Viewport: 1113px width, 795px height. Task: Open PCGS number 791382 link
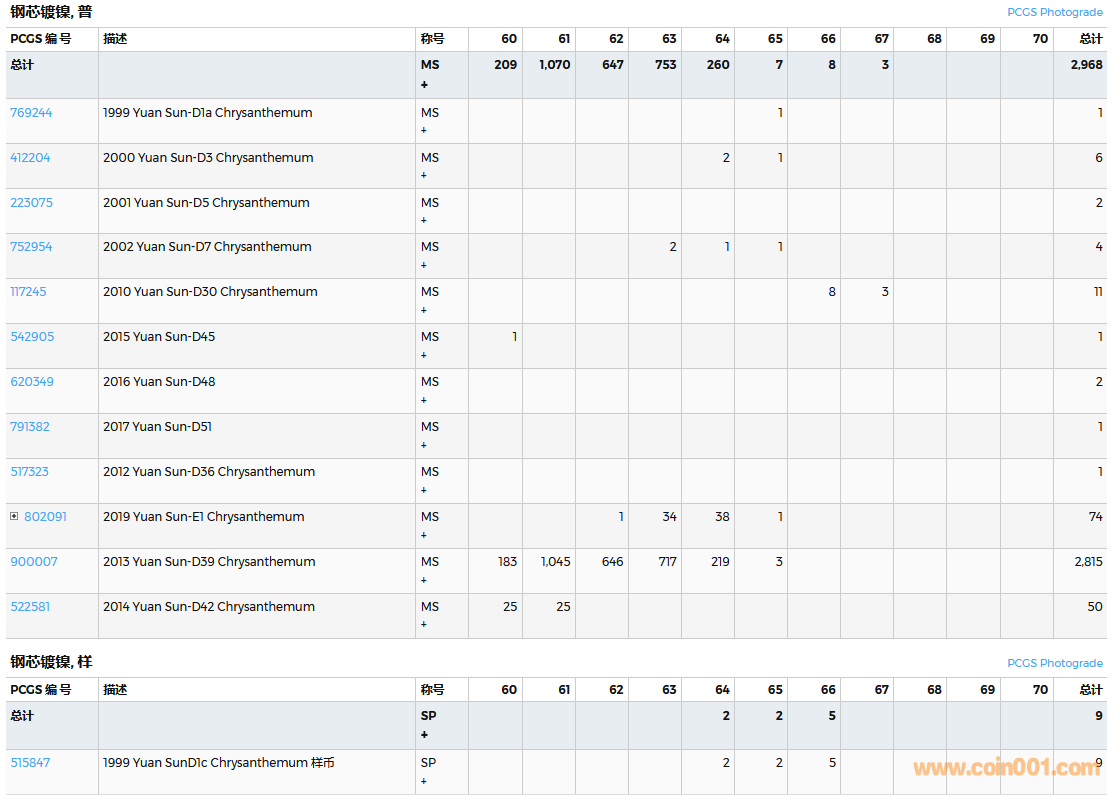(30, 427)
